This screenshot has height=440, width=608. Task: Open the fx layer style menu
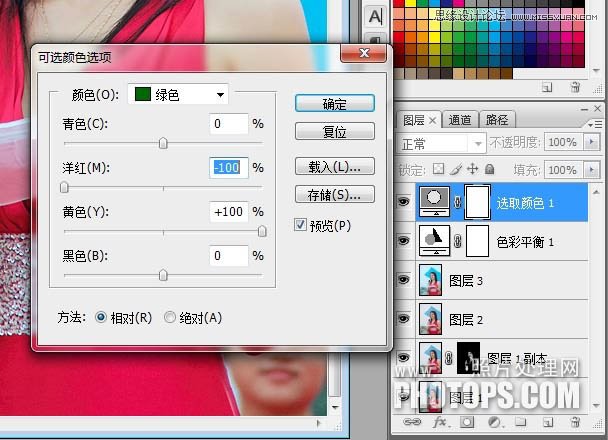click(x=440, y=422)
